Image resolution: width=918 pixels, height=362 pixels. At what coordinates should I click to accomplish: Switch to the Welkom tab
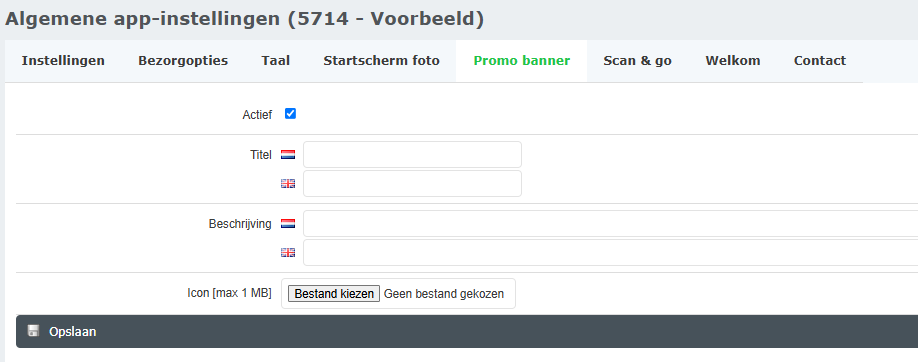point(733,61)
